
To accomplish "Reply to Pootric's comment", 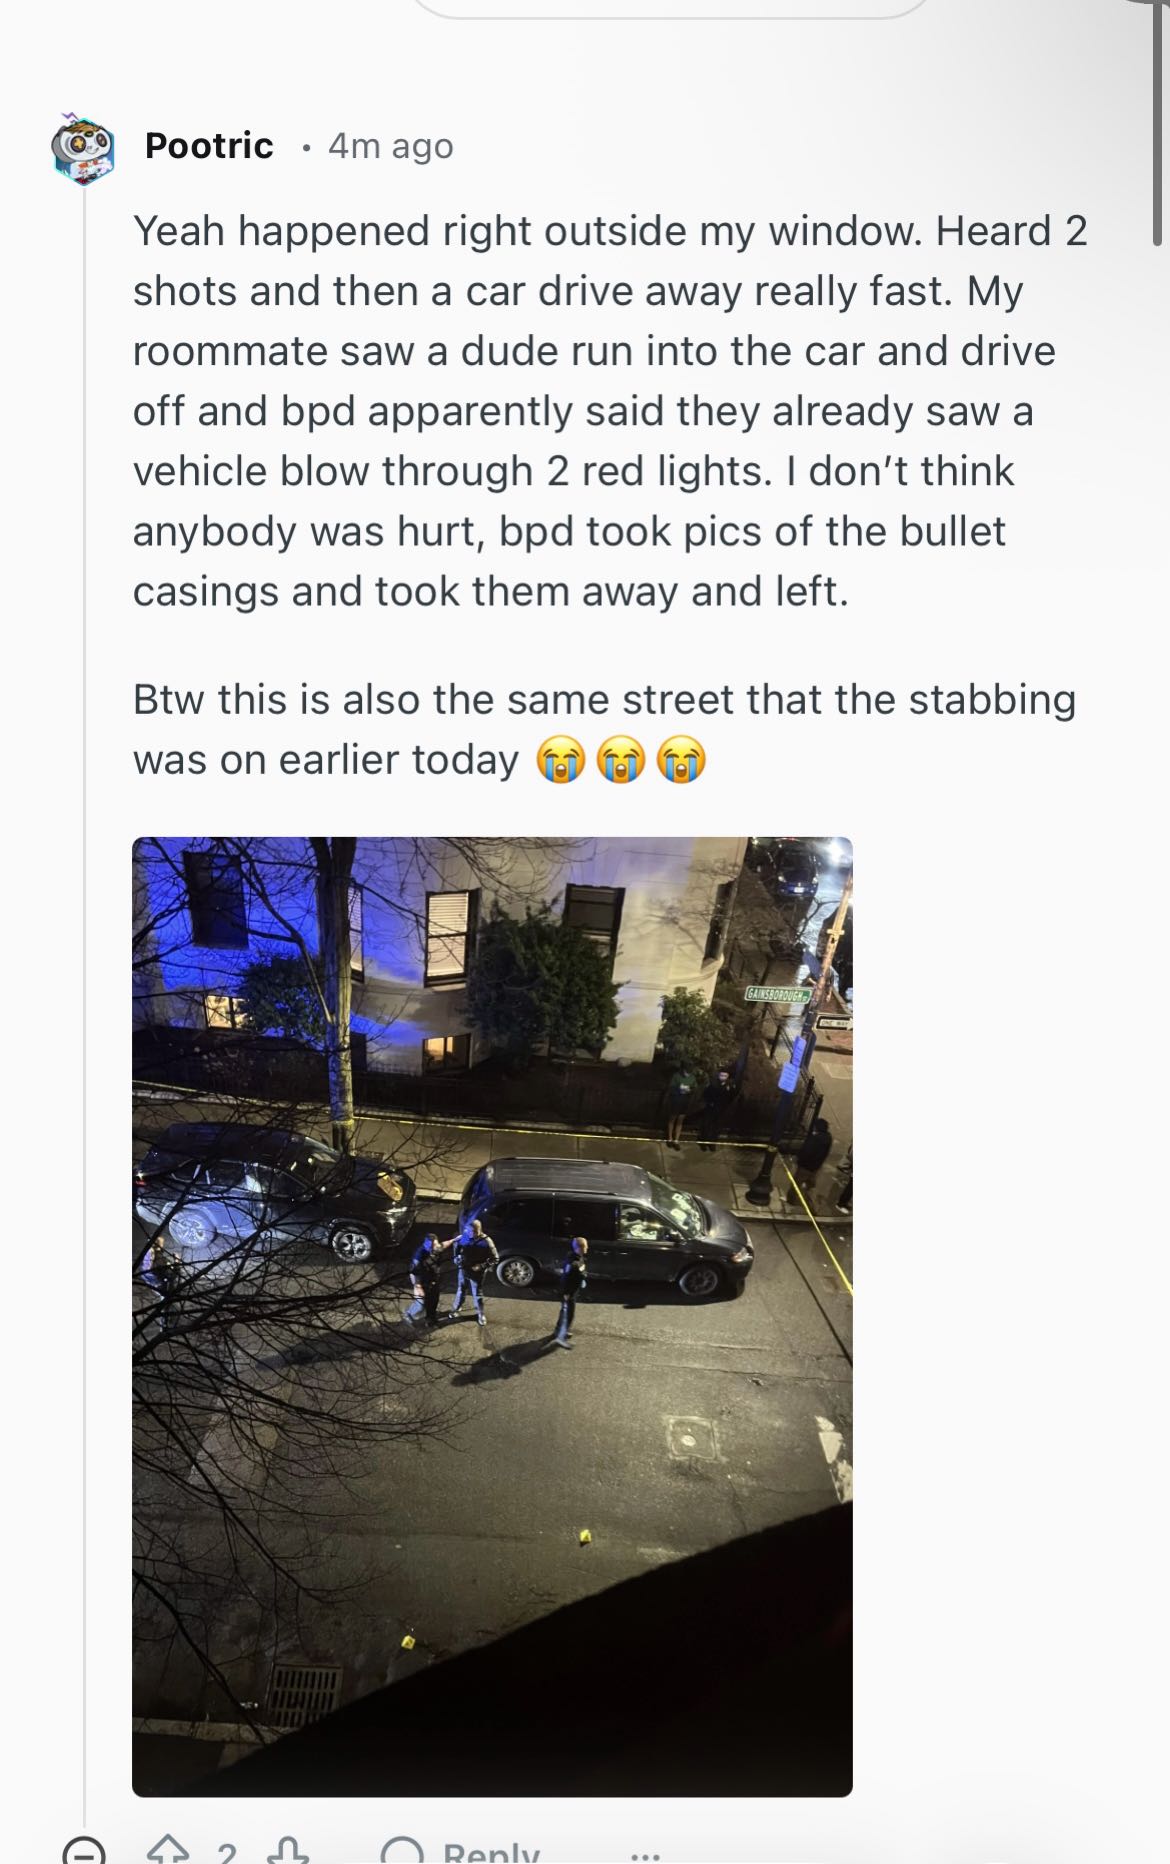I will (462, 1852).
